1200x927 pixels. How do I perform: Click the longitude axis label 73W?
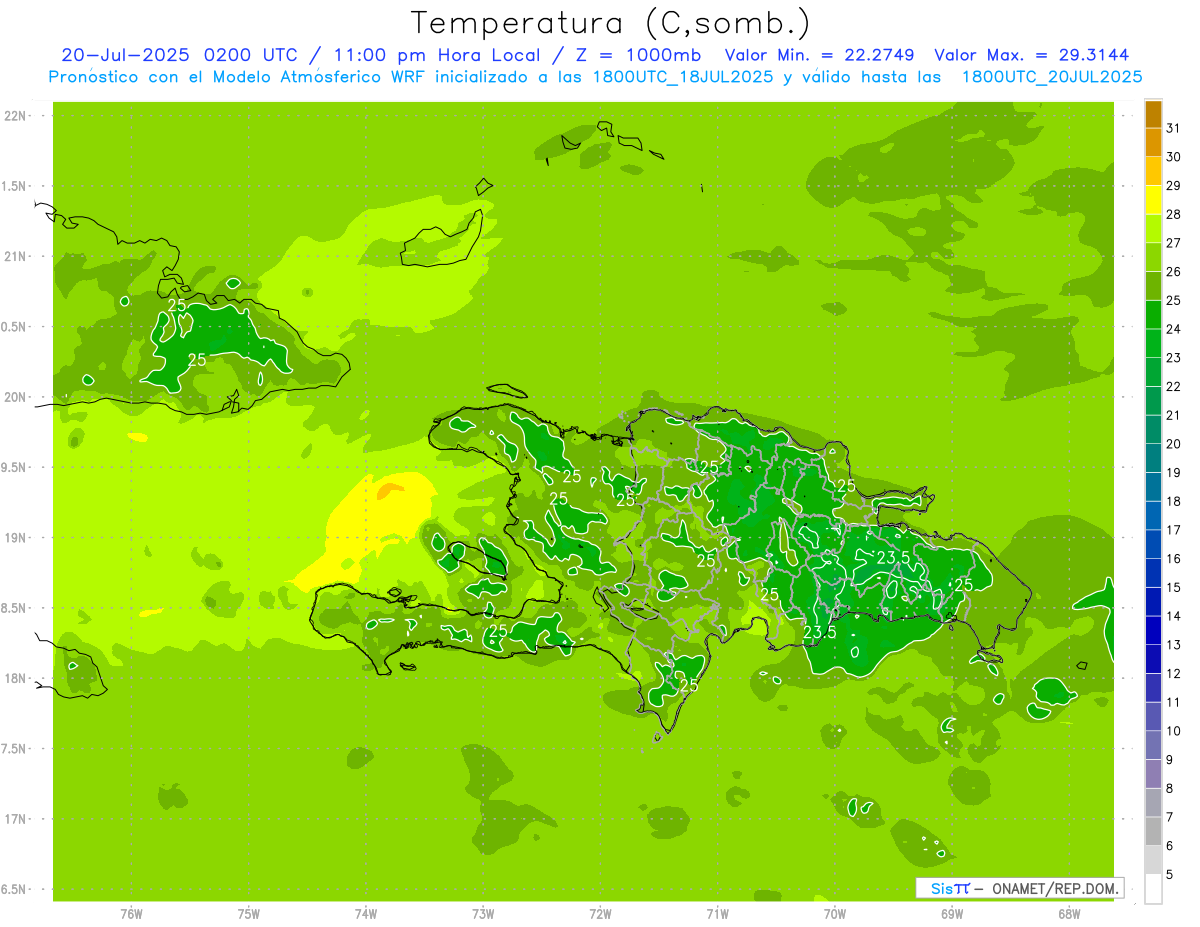click(483, 914)
